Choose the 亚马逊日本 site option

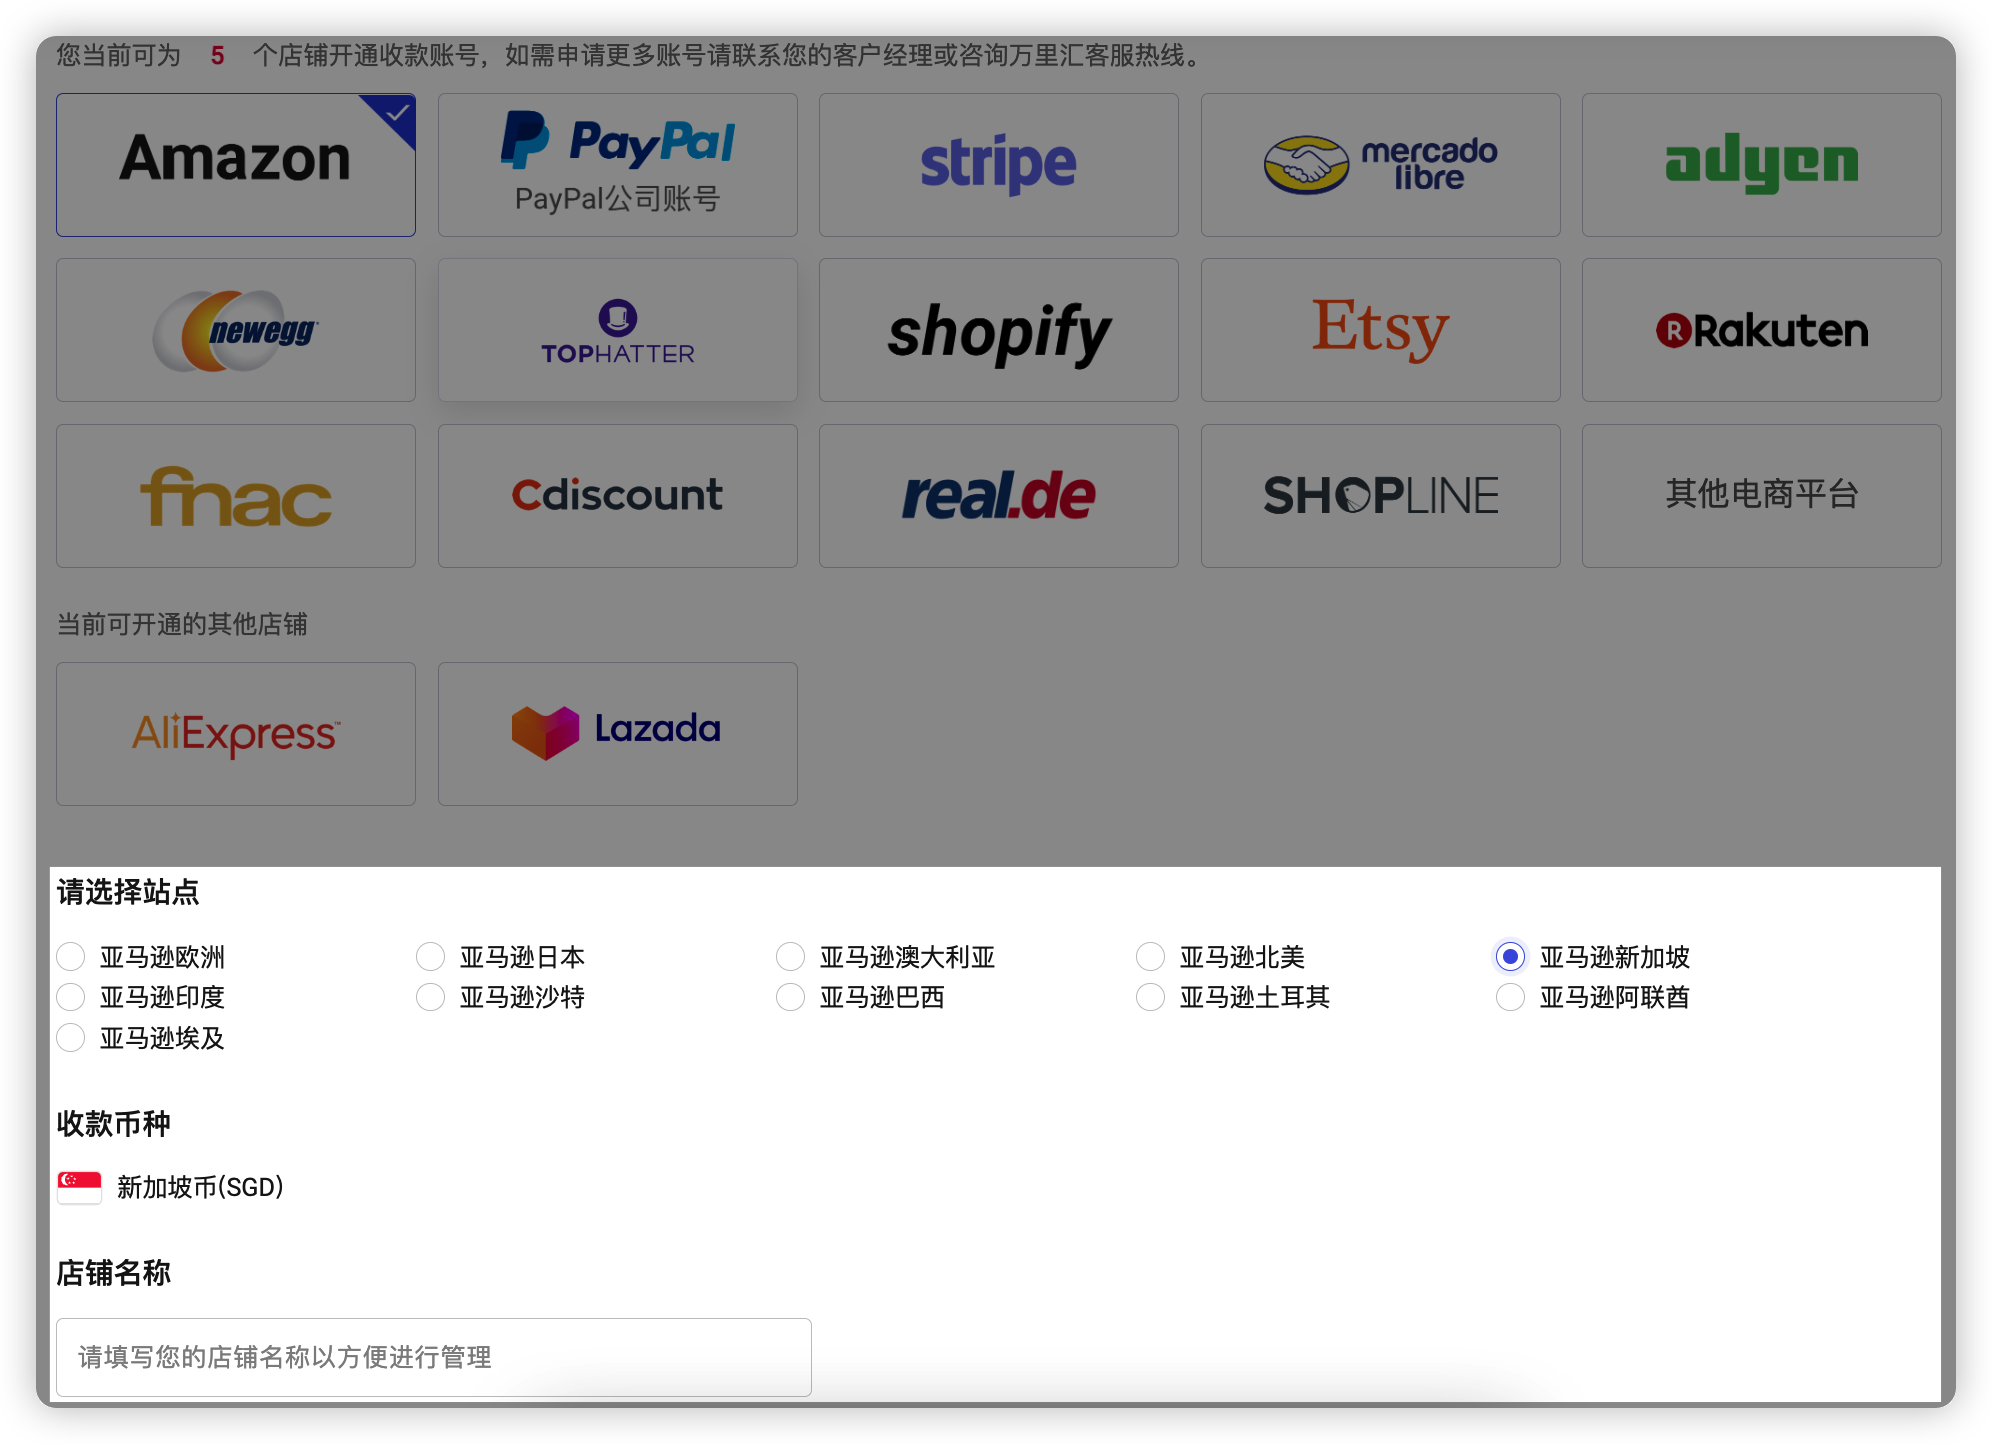431,957
